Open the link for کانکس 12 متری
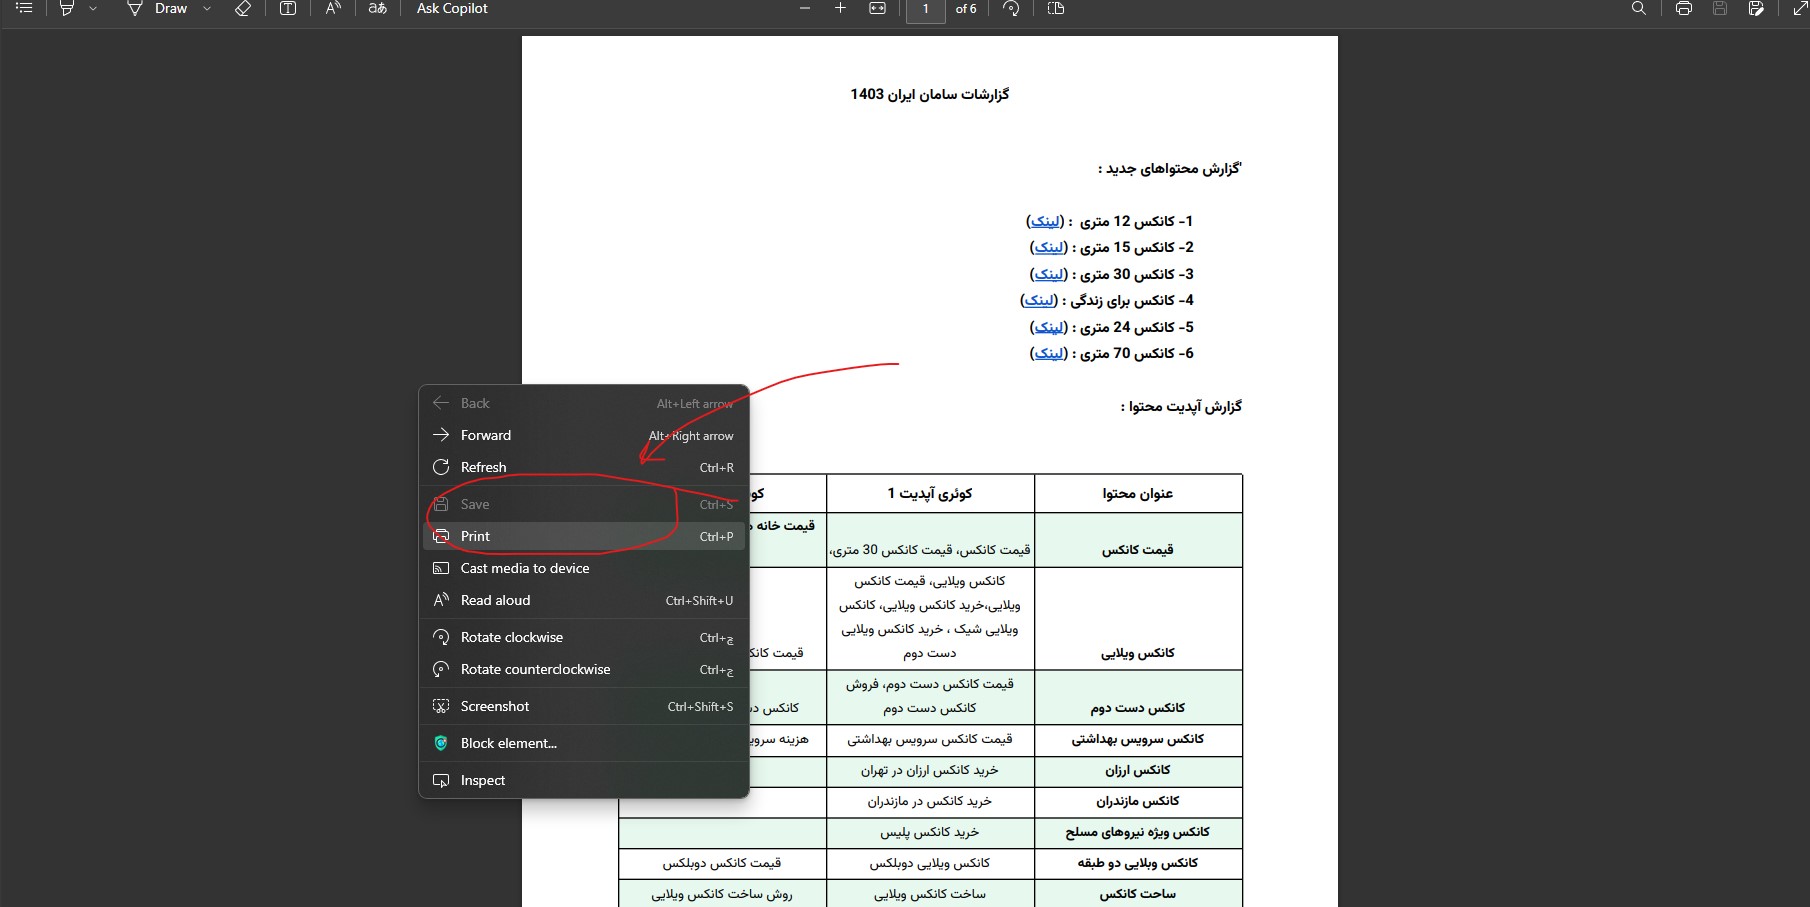 click(1045, 221)
